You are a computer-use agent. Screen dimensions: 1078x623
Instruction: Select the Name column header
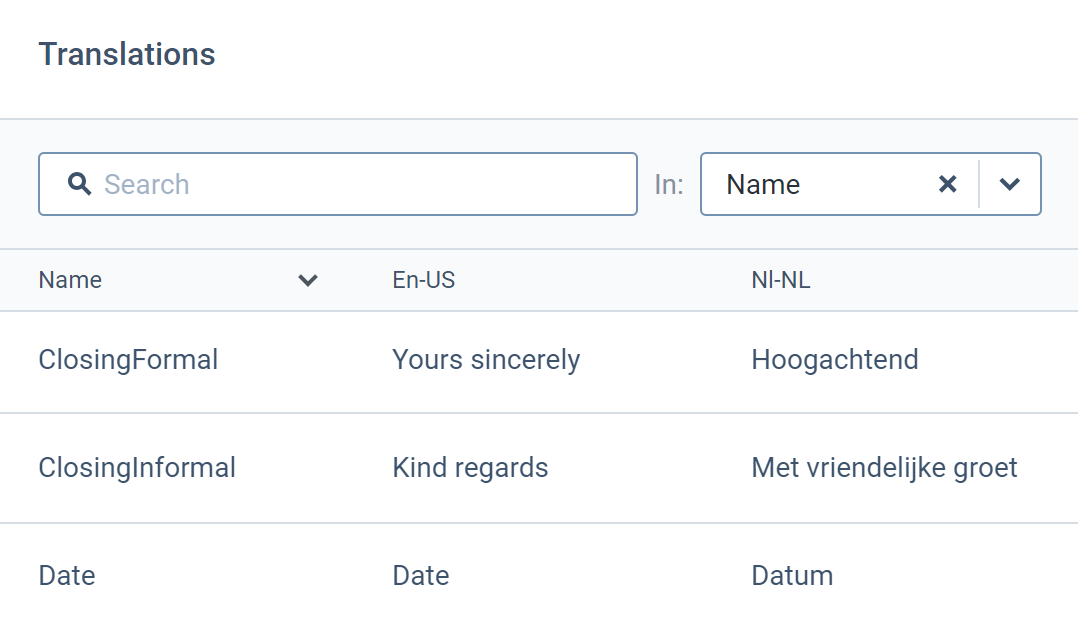(69, 281)
